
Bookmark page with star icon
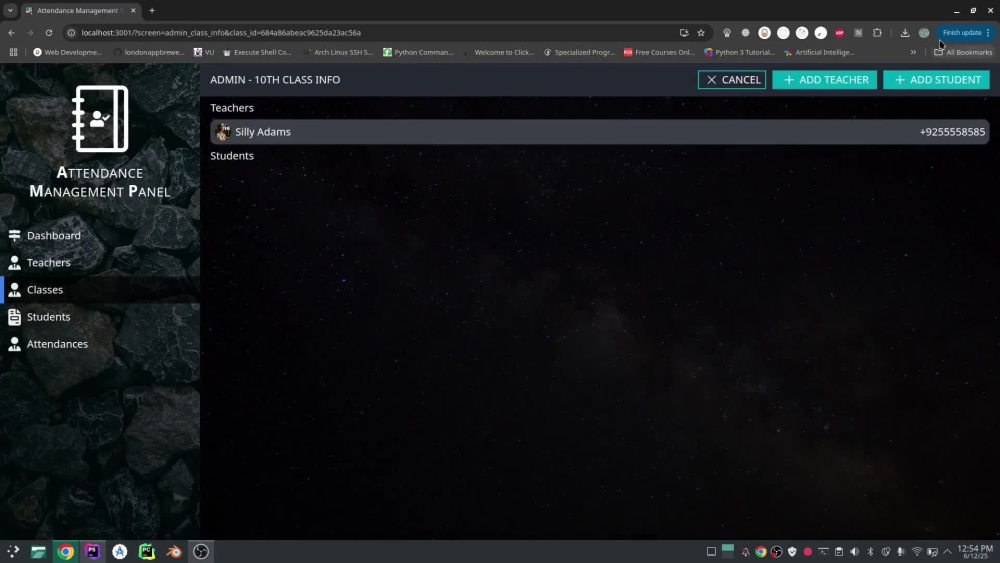(x=701, y=33)
